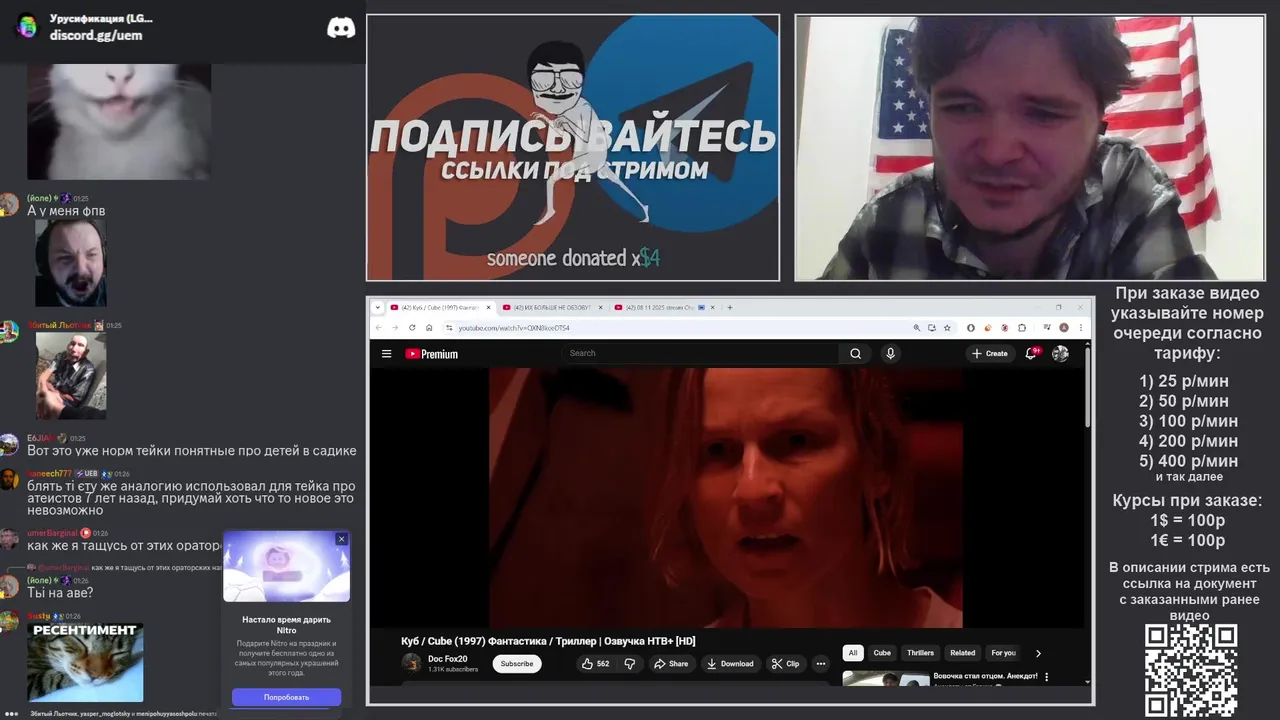Expand next category chips arrow
The height and width of the screenshot is (720, 1280).
point(1038,653)
